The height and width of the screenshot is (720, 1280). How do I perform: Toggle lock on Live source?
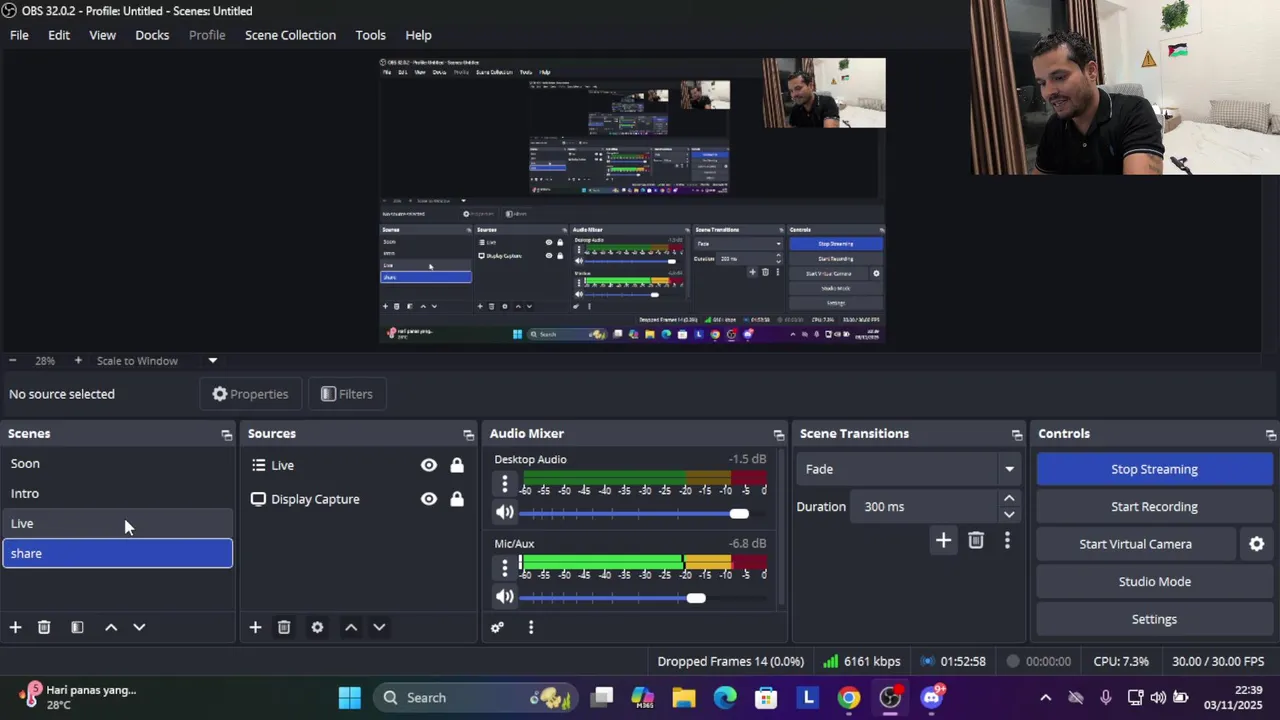tap(457, 465)
